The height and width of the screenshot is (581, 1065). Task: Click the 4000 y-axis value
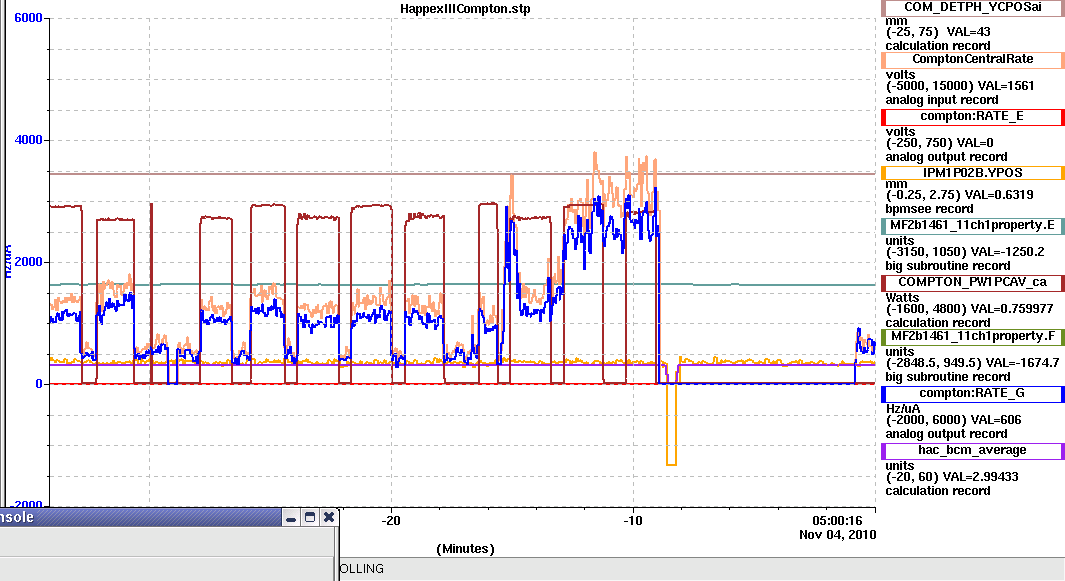tap(29, 139)
